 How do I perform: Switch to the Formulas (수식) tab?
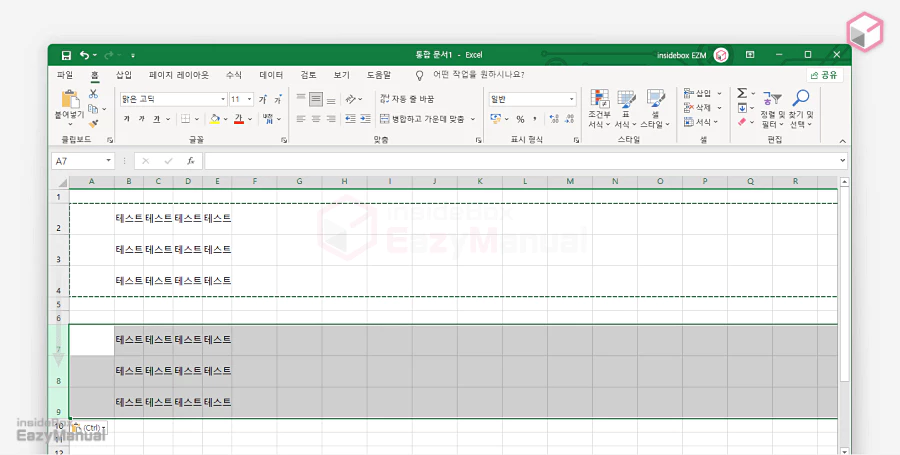pos(234,75)
